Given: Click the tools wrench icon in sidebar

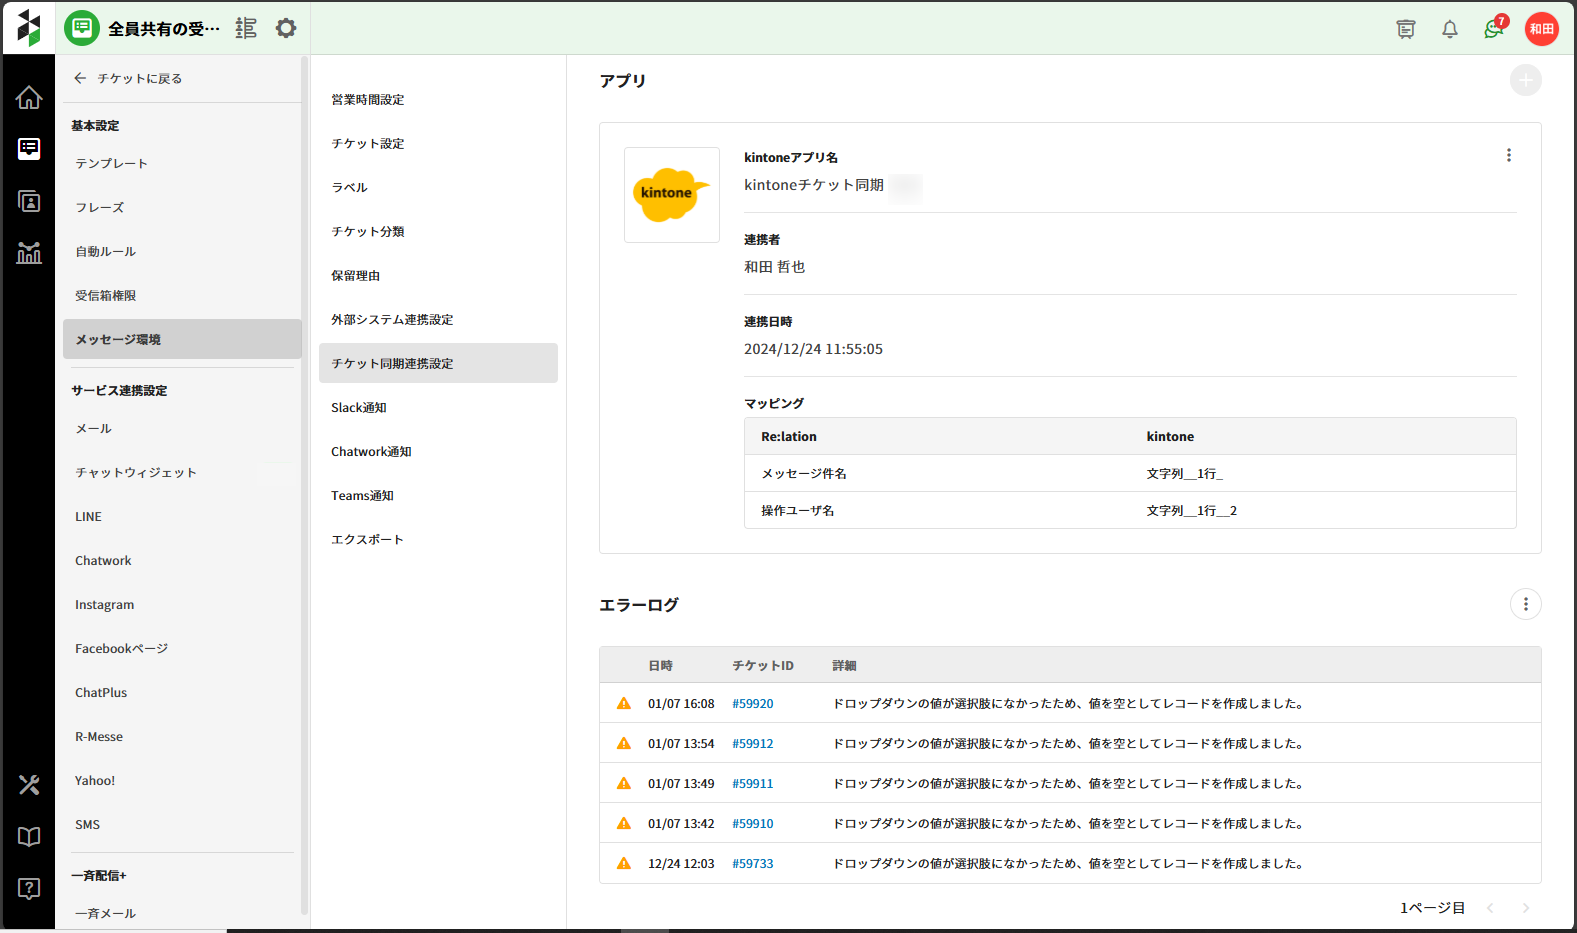Looking at the screenshot, I should coord(29,785).
